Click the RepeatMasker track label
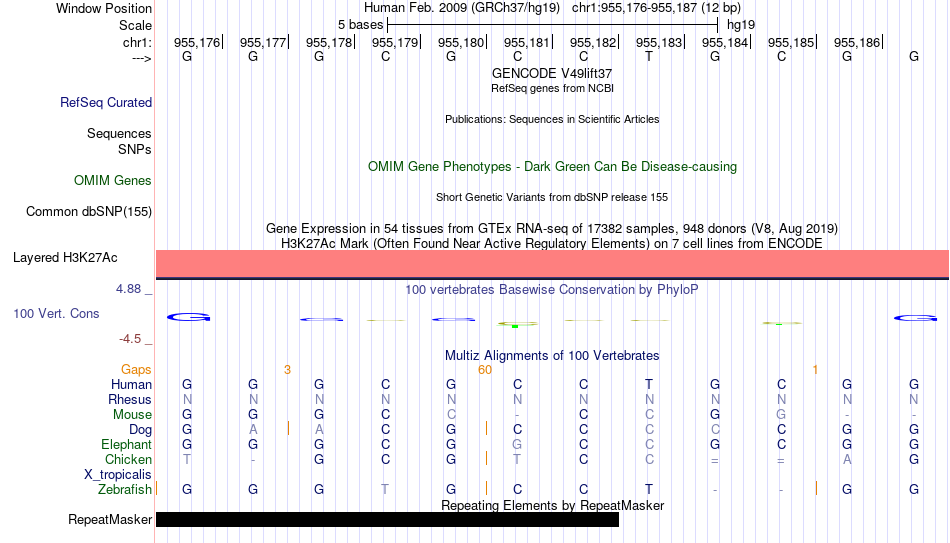This screenshot has width=950, height=543. tap(110, 519)
